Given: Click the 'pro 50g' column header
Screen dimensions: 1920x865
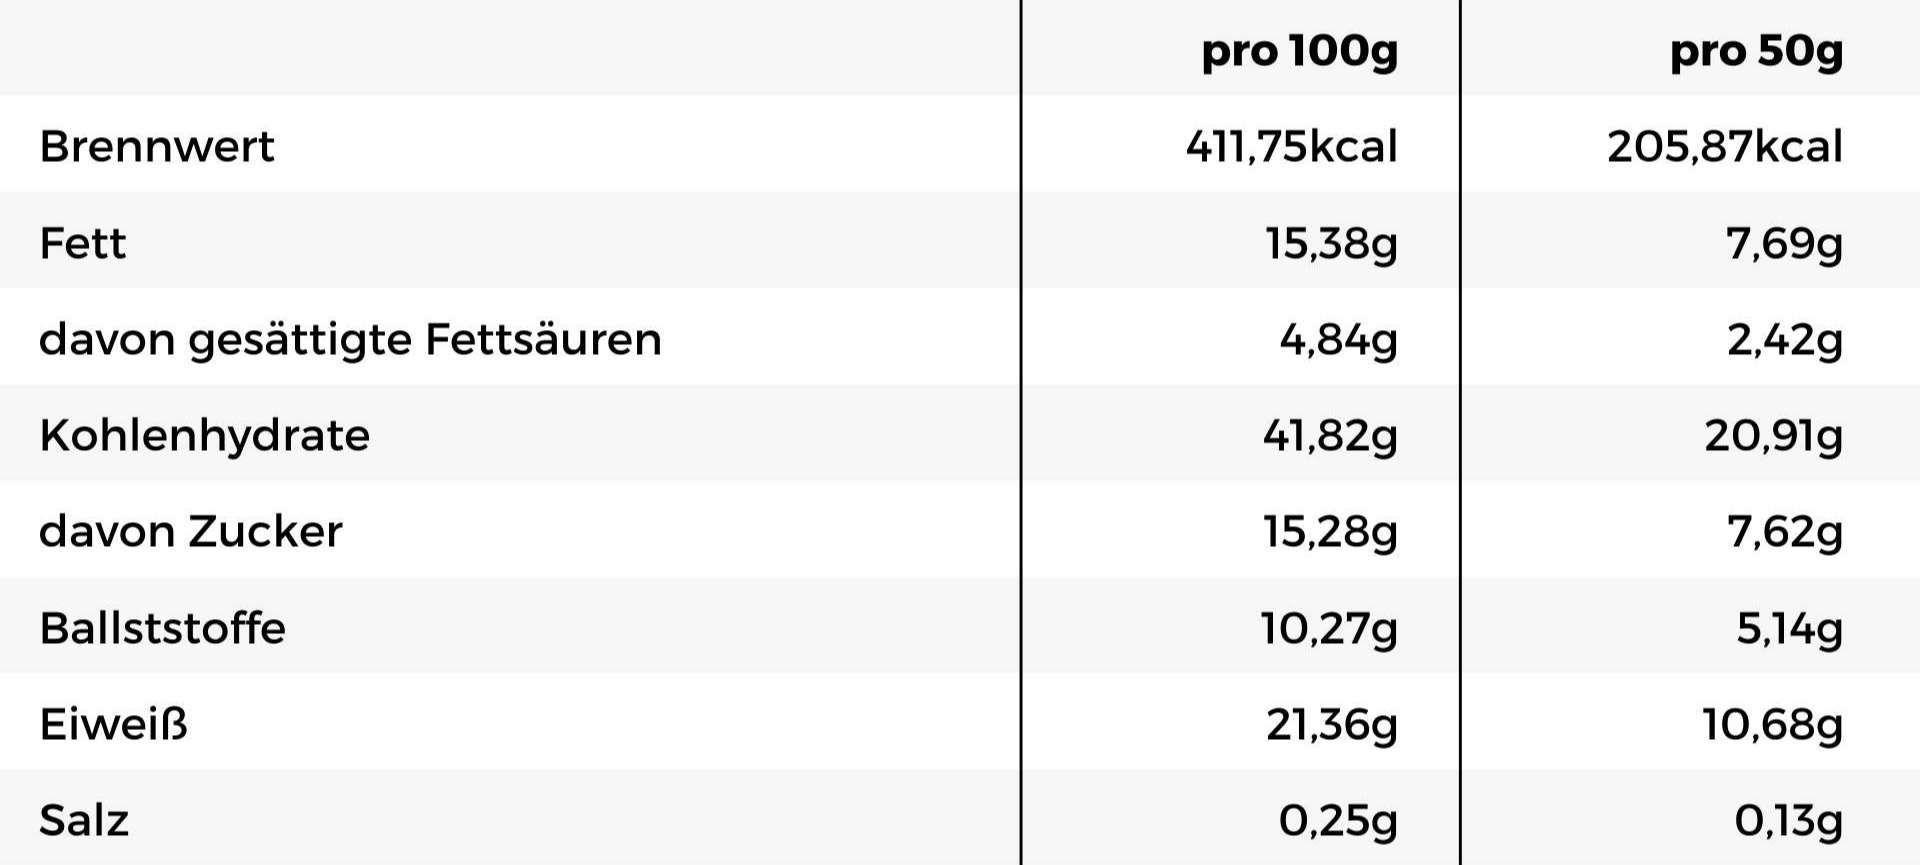Looking at the screenshot, I should pyautogui.click(x=1756, y=51).
